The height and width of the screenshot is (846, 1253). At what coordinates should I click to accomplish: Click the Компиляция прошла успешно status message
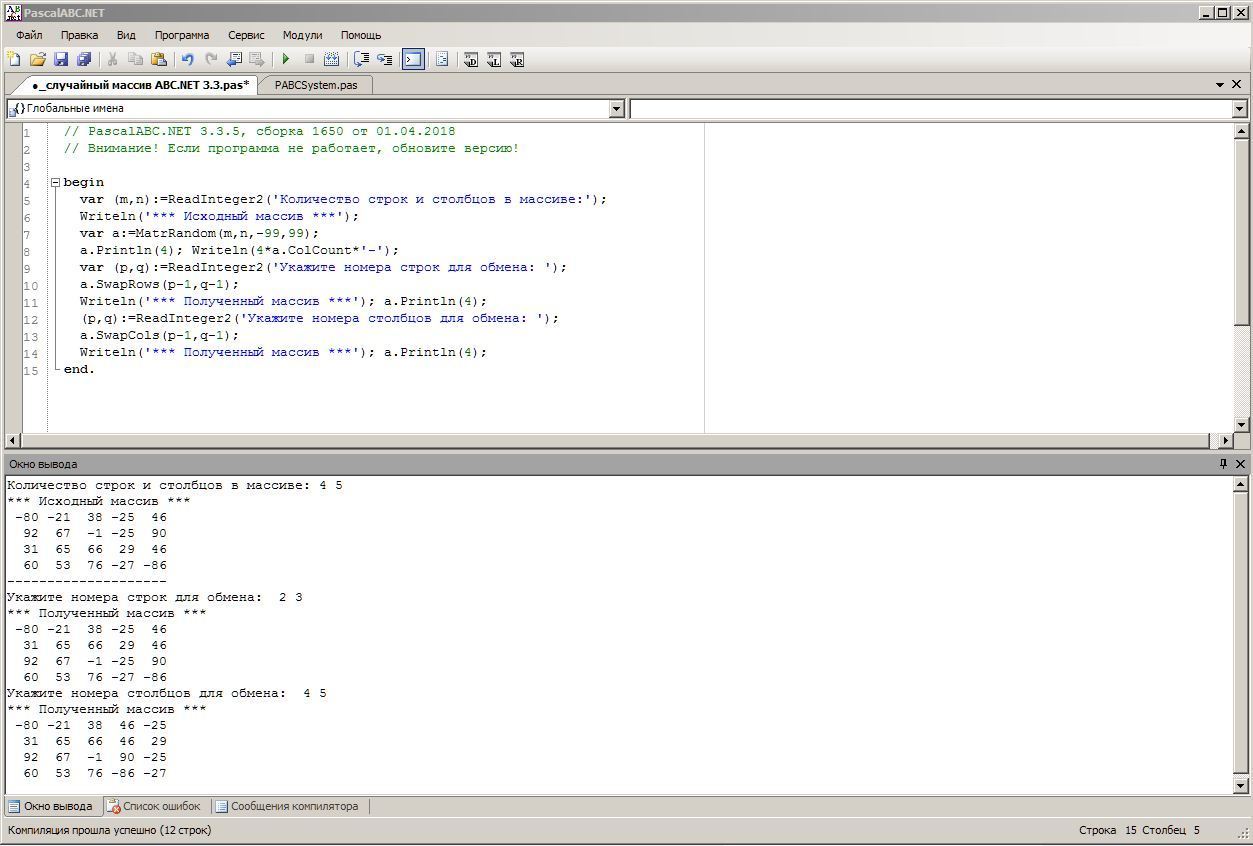110,830
